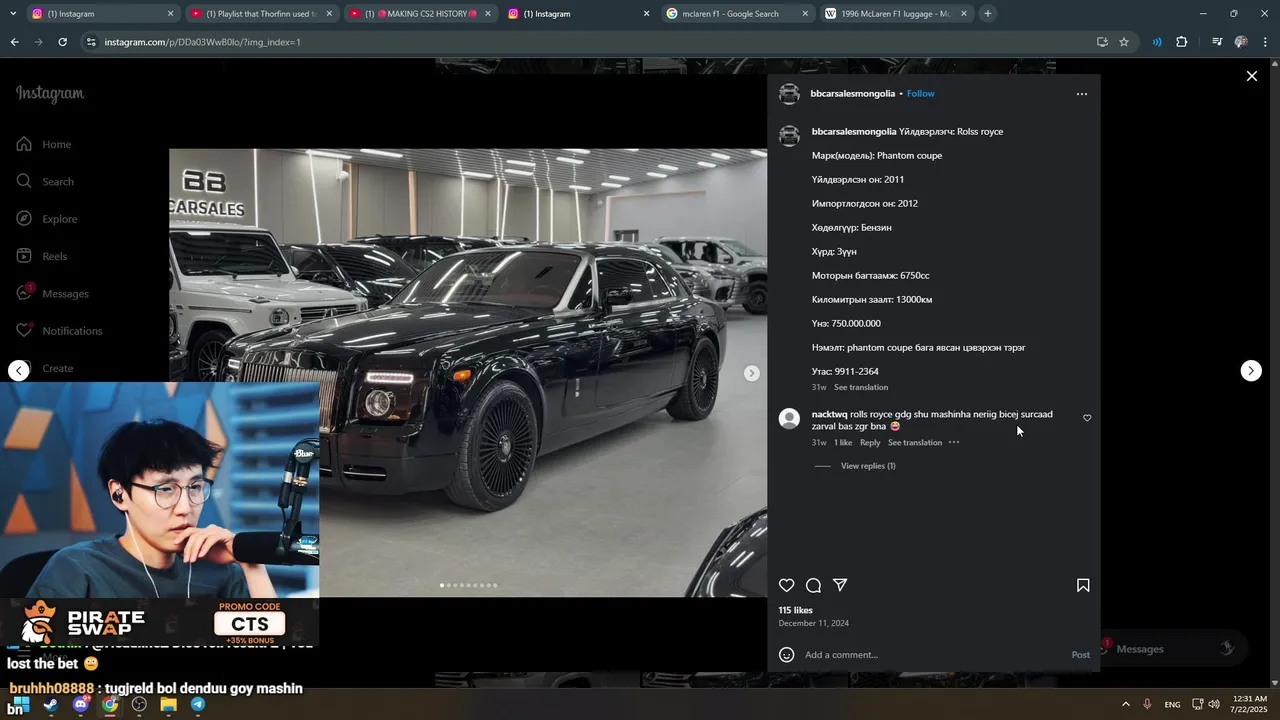Open Chrome three-dot menu

pyautogui.click(x=1266, y=42)
